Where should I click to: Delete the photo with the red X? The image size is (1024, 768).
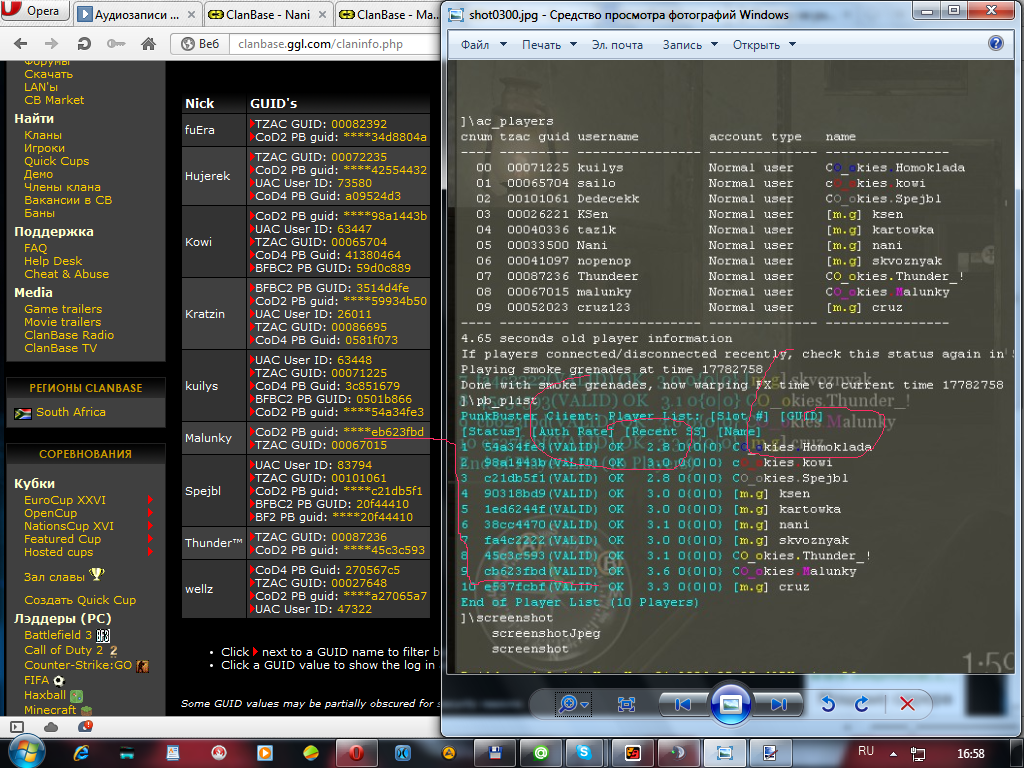[907, 704]
